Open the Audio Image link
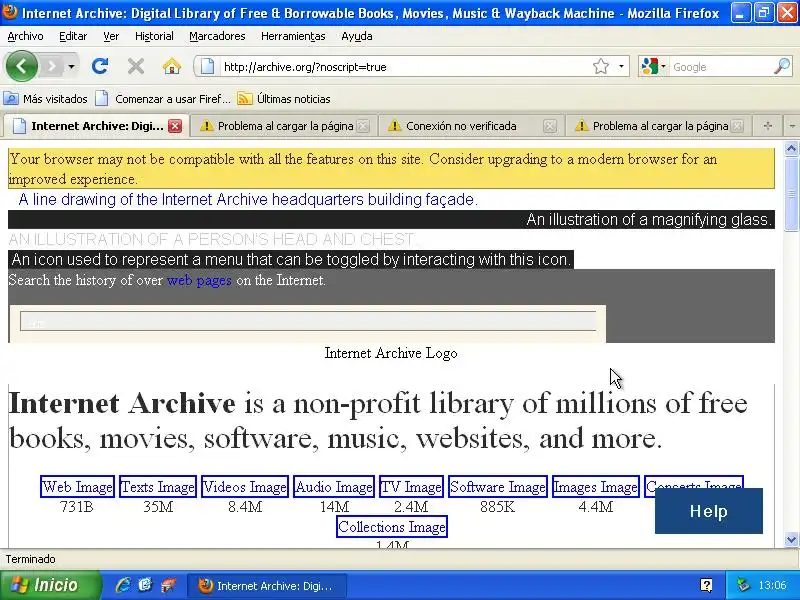Screen dimensions: 800x600 (334, 487)
